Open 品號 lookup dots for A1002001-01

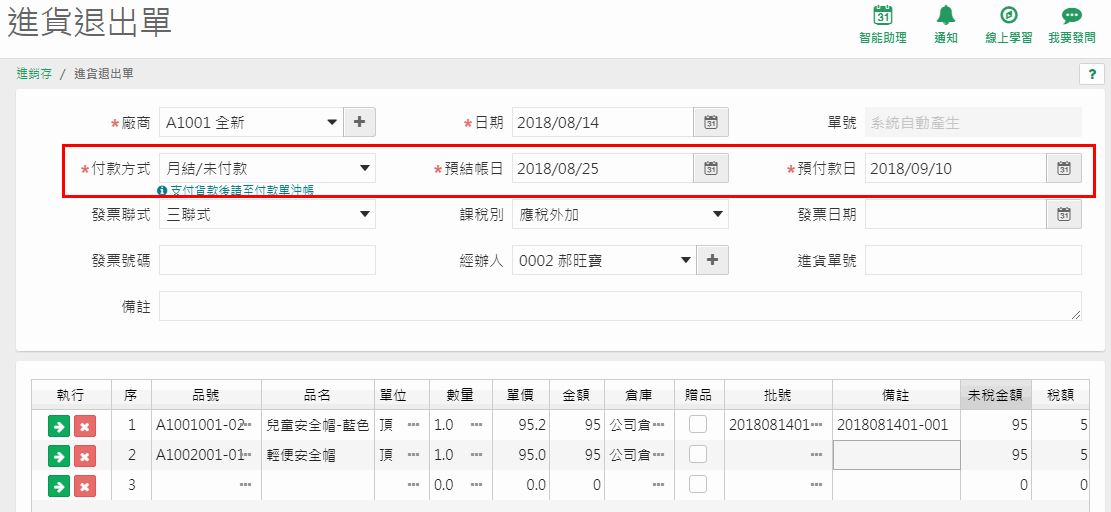click(x=247, y=455)
